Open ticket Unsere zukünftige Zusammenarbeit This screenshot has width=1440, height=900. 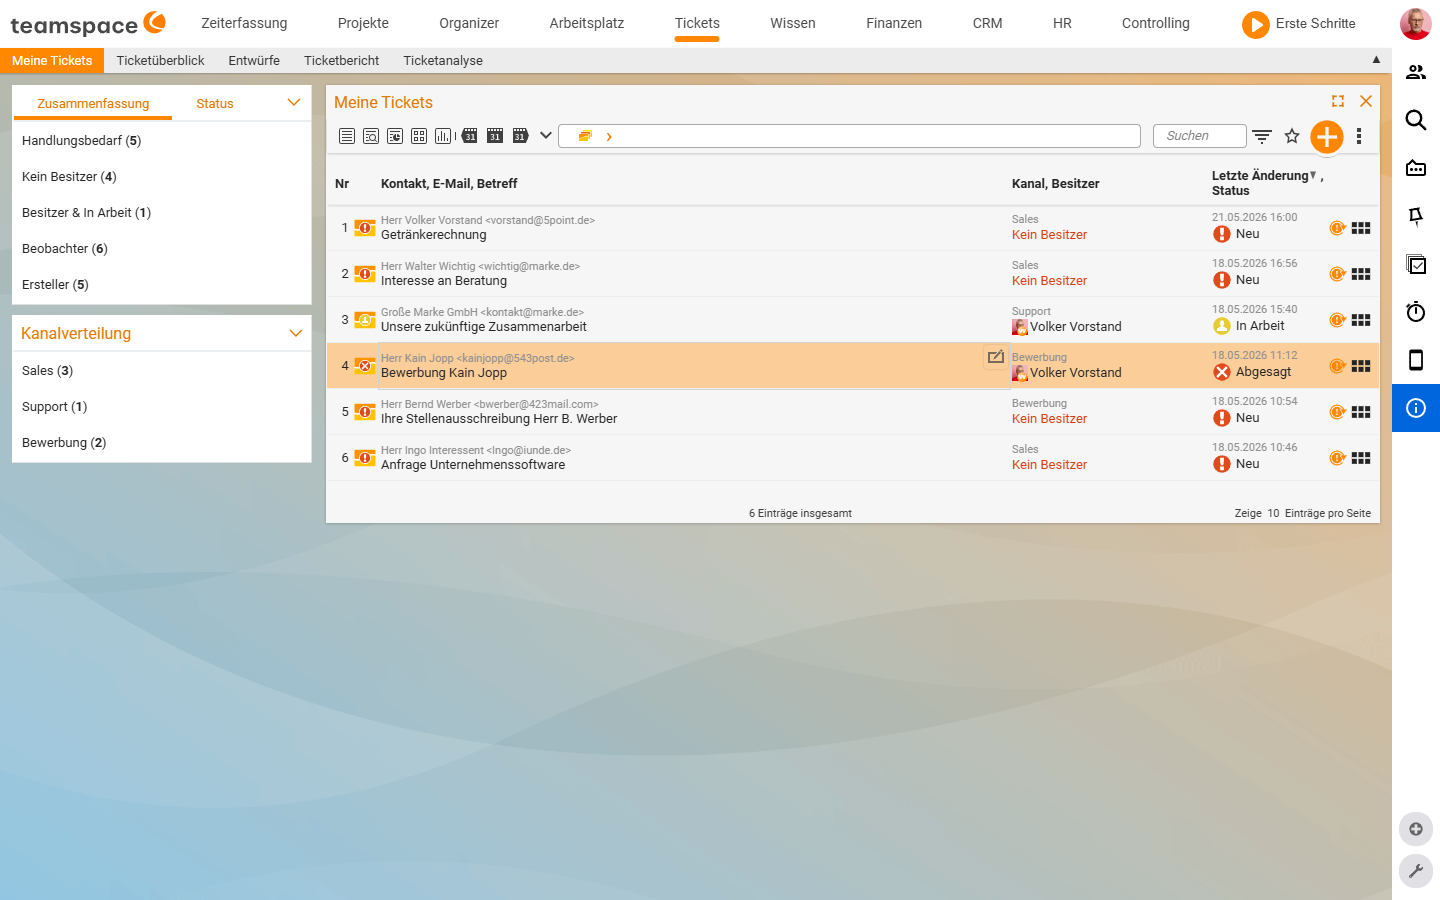point(484,327)
